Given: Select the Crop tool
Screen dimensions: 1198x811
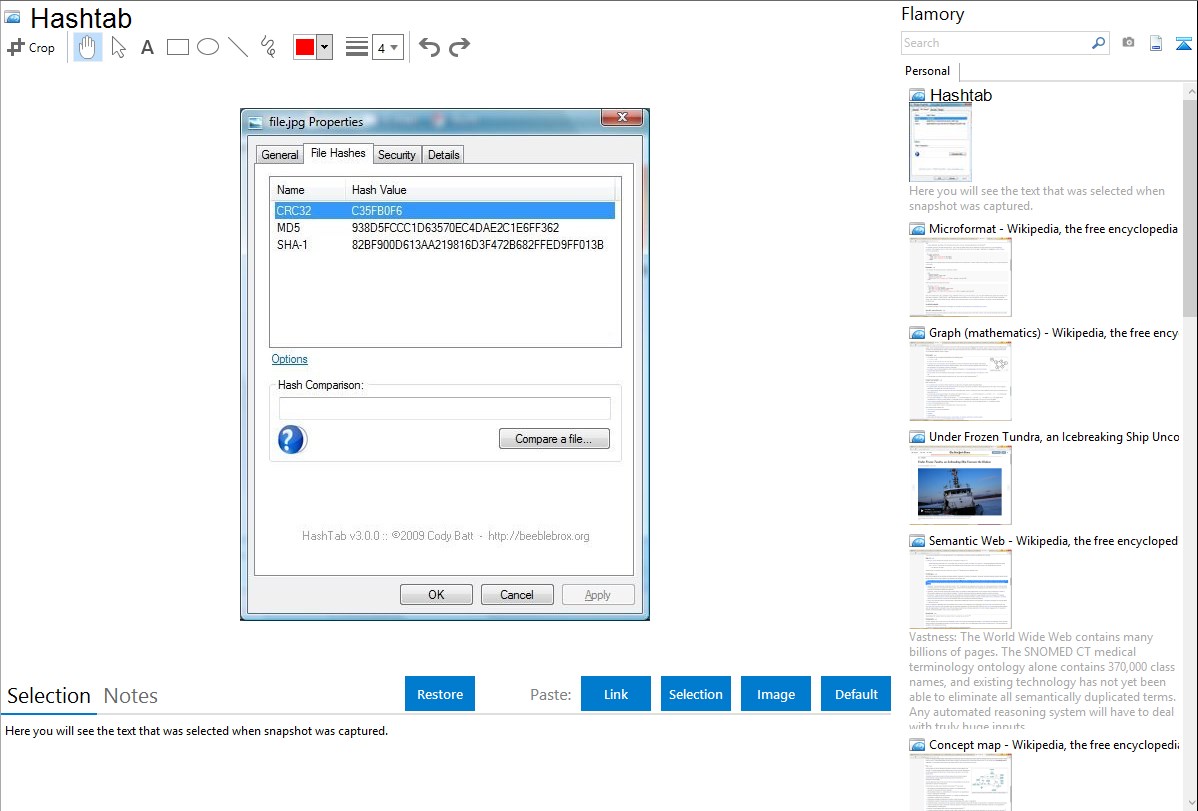Looking at the screenshot, I should click(x=31, y=47).
